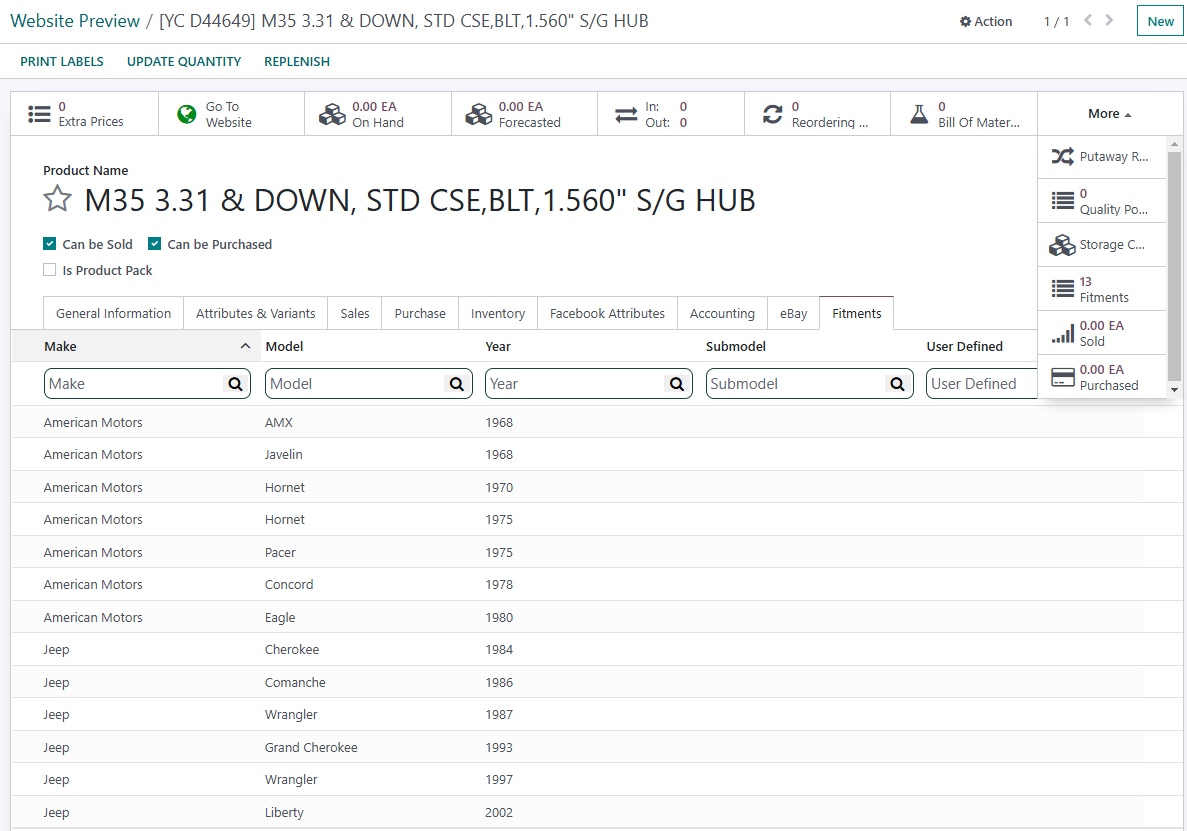Viewport: 1187px width, 831px height.
Task: Click the New button
Action: click(x=1160, y=21)
